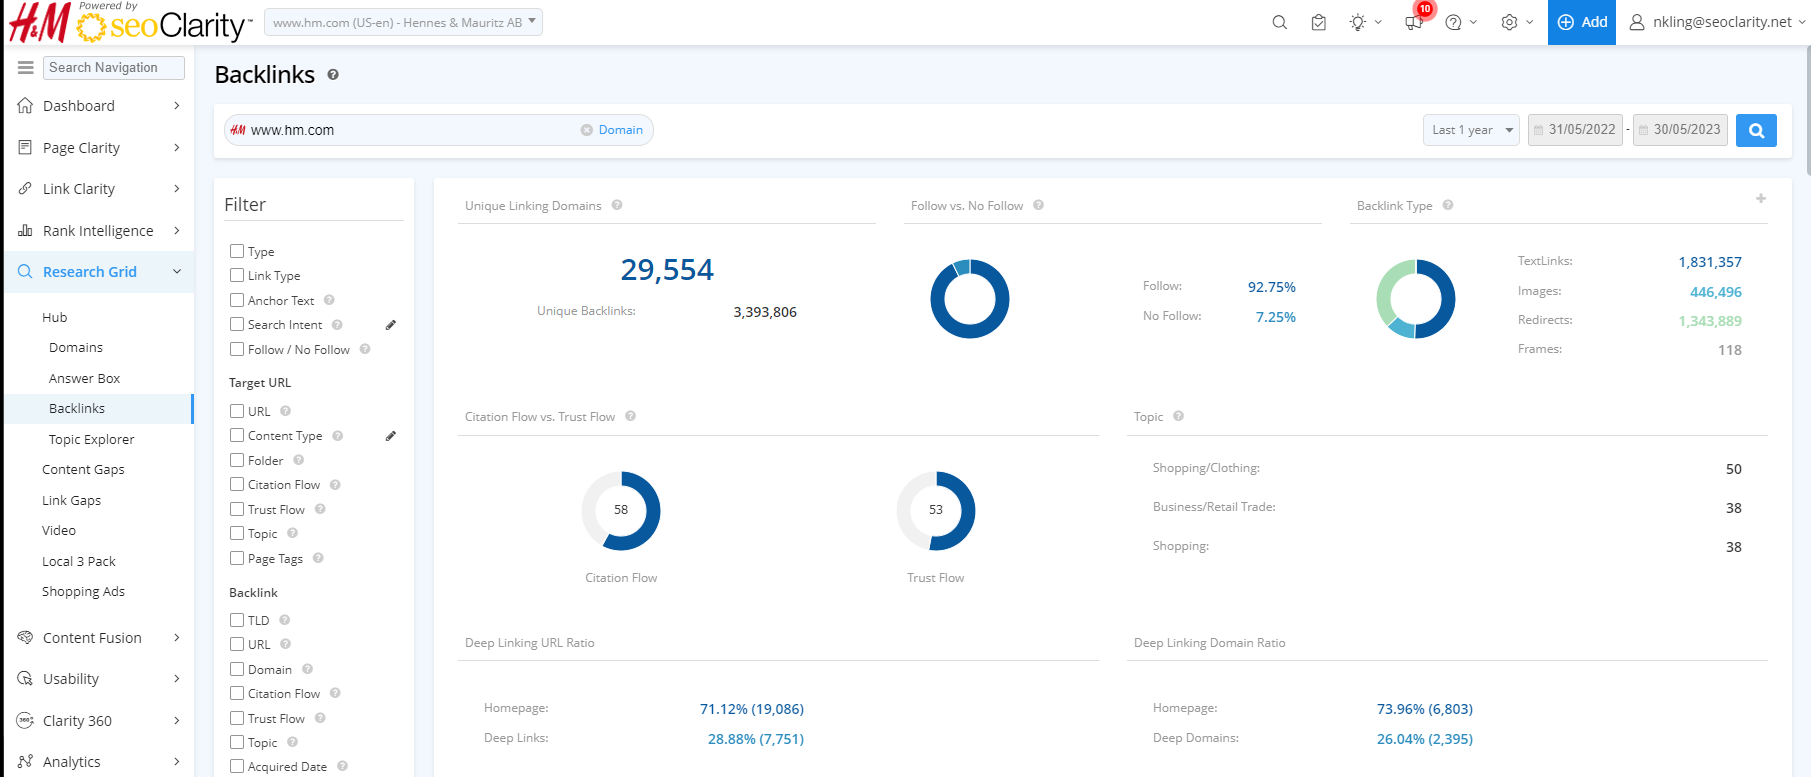Open Topic Explorer in the sidebar

91,439
